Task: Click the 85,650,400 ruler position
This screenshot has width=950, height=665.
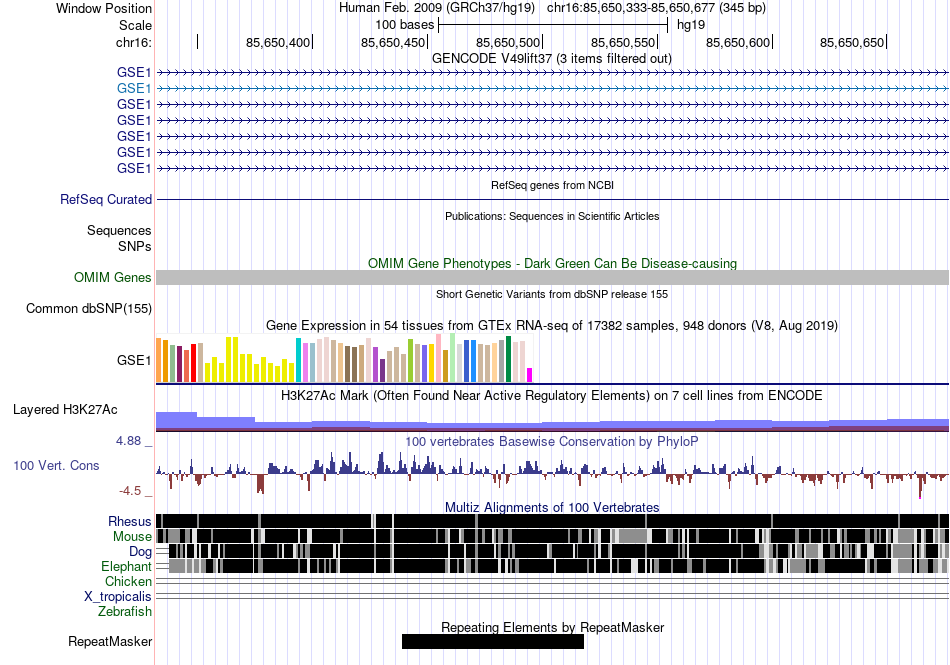Action: (278, 42)
